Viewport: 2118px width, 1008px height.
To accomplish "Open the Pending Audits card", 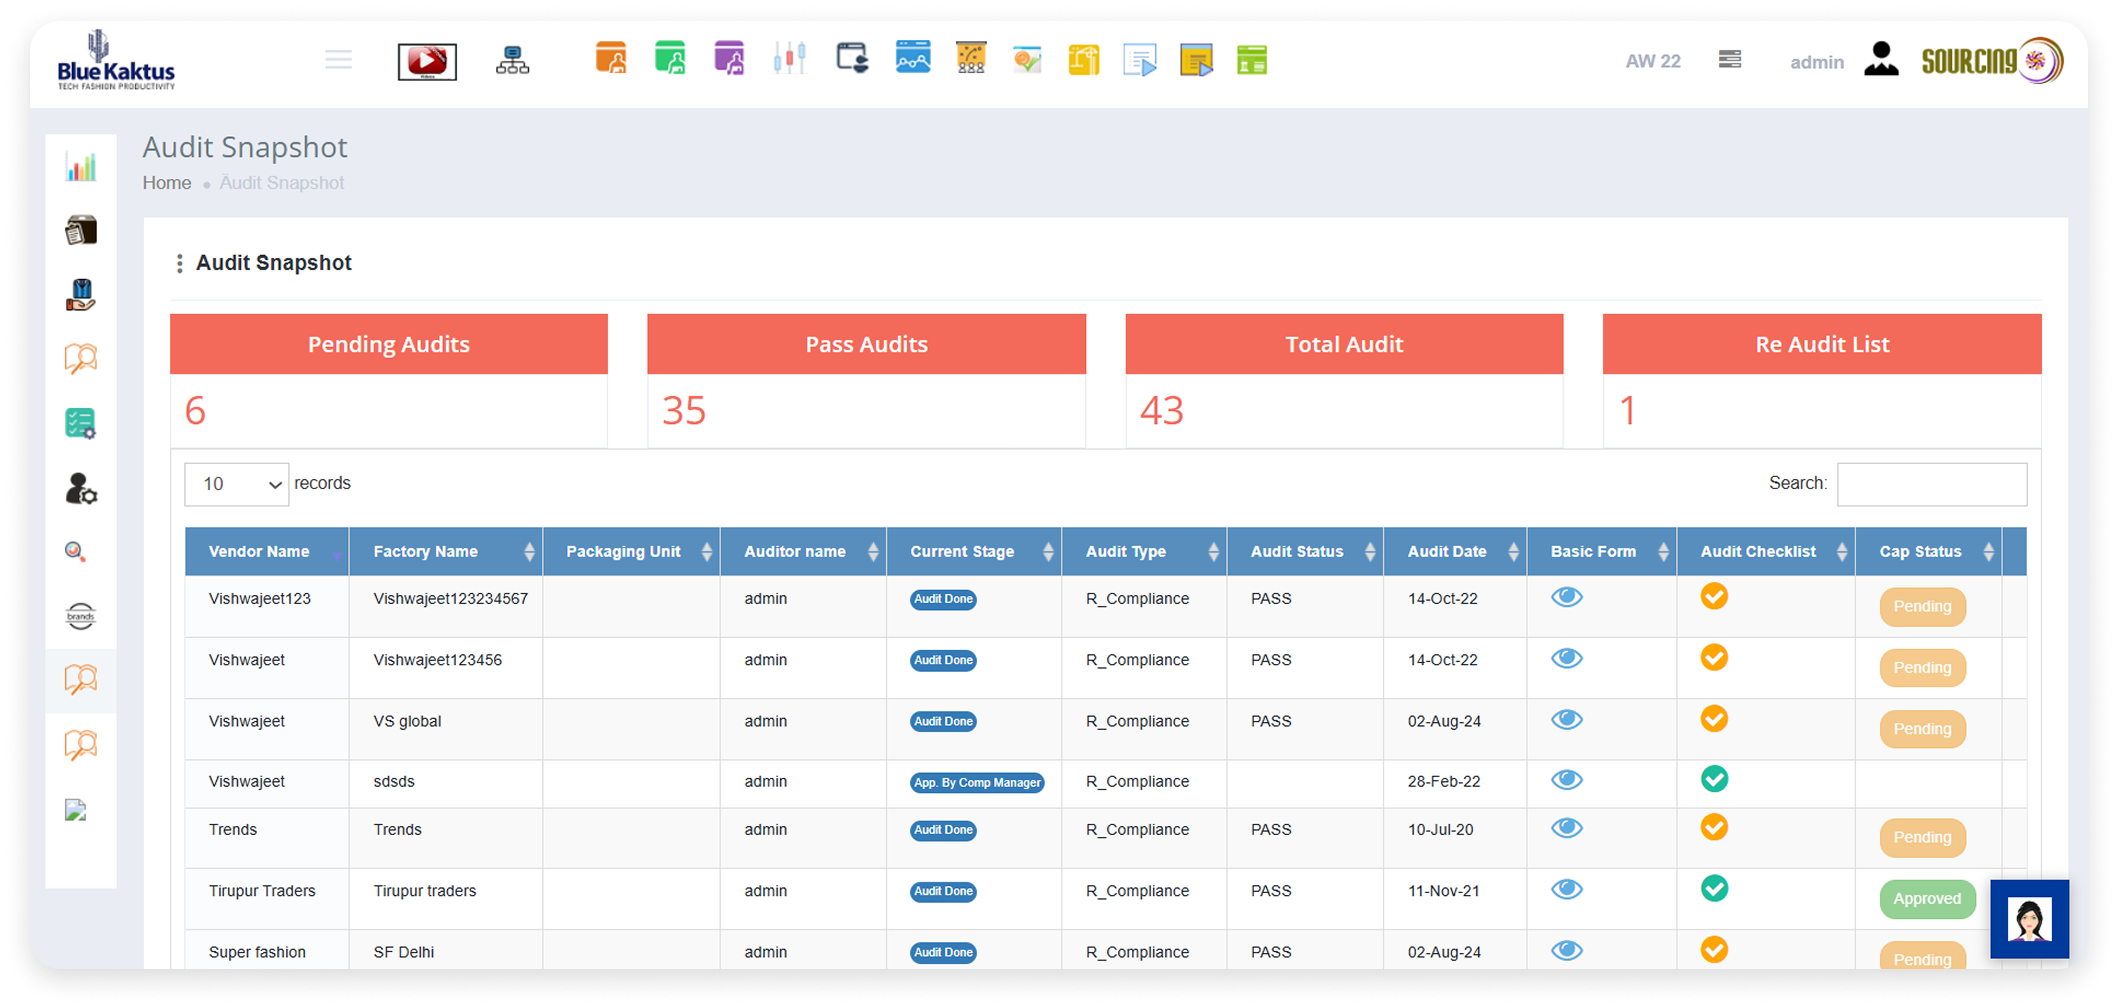I will (389, 345).
